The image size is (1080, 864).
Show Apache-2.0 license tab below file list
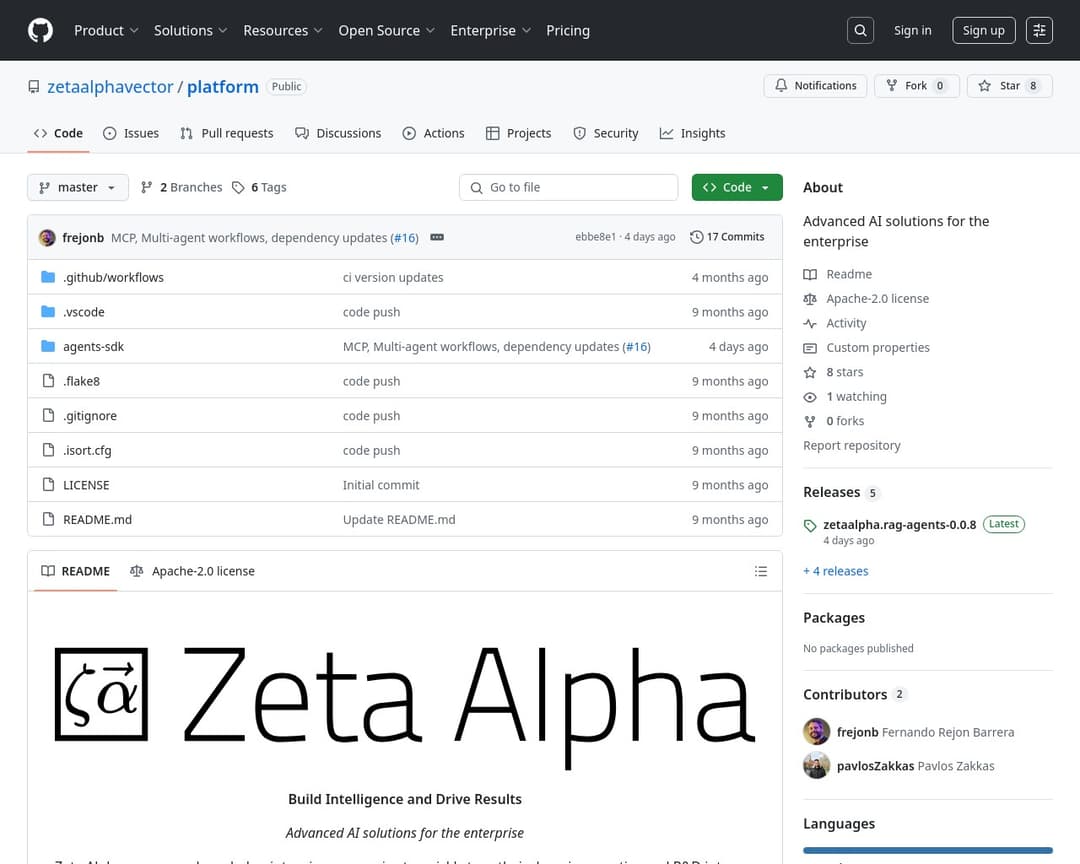pyautogui.click(x=193, y=571)
